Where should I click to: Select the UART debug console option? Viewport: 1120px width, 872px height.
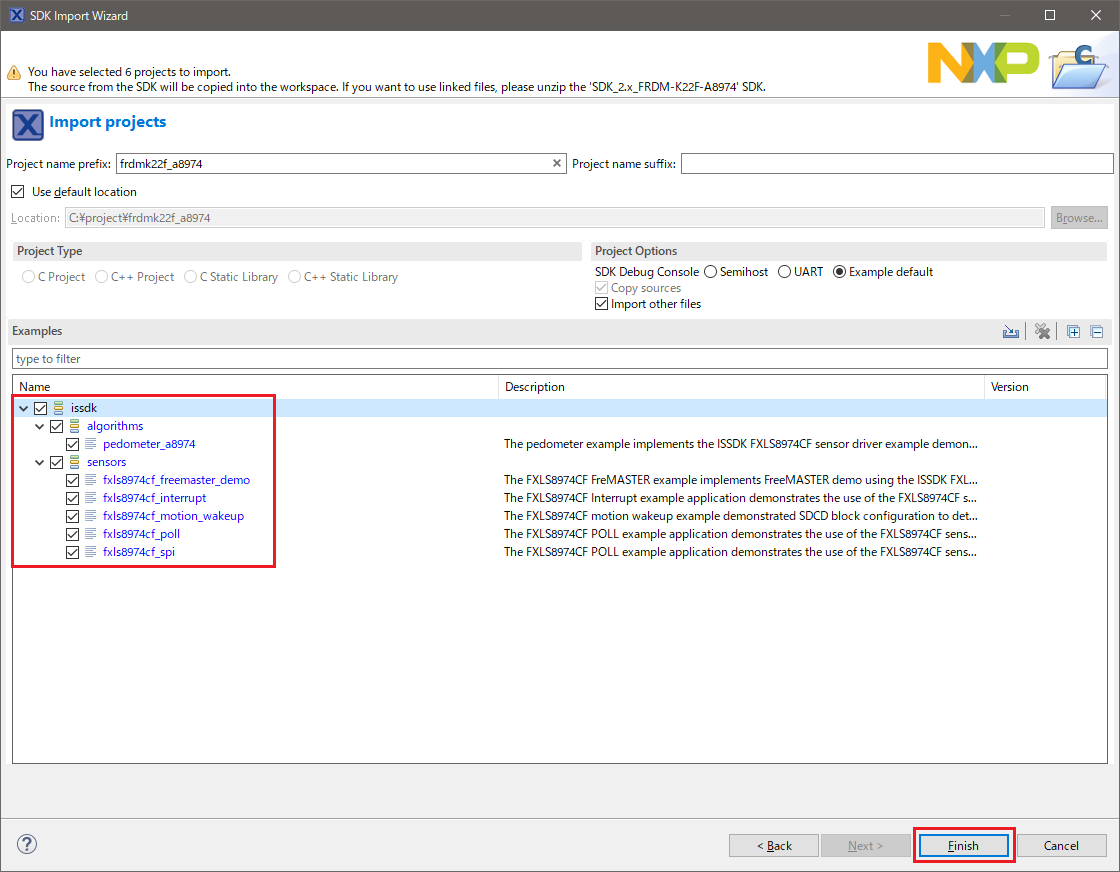pyautogui.click(x=784, y=272)
